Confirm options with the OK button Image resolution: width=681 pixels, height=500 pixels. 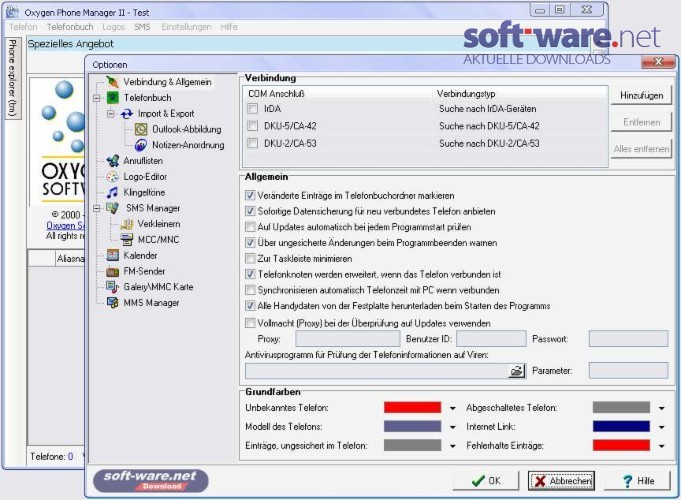click(x=486, y=481)
